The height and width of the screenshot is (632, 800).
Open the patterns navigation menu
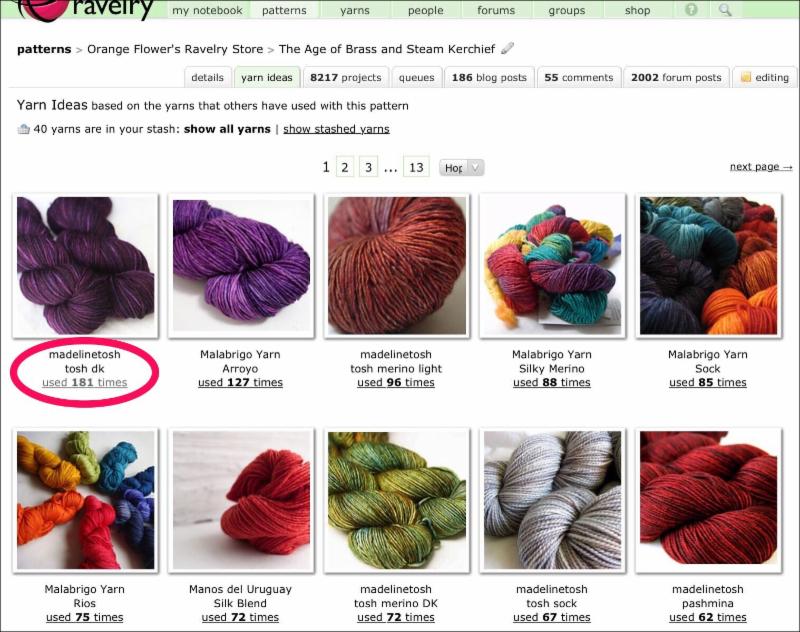click(x=284, y=10)
